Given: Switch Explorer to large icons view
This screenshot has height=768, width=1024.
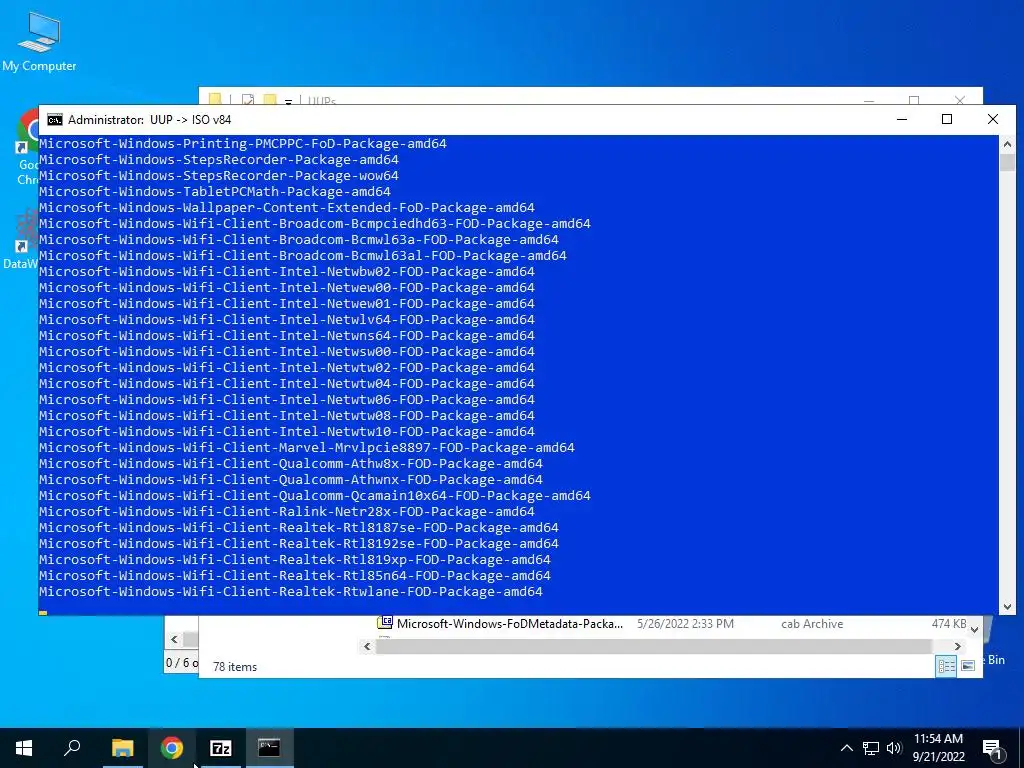Looking at the screenshot, I should tap(968, 665).
